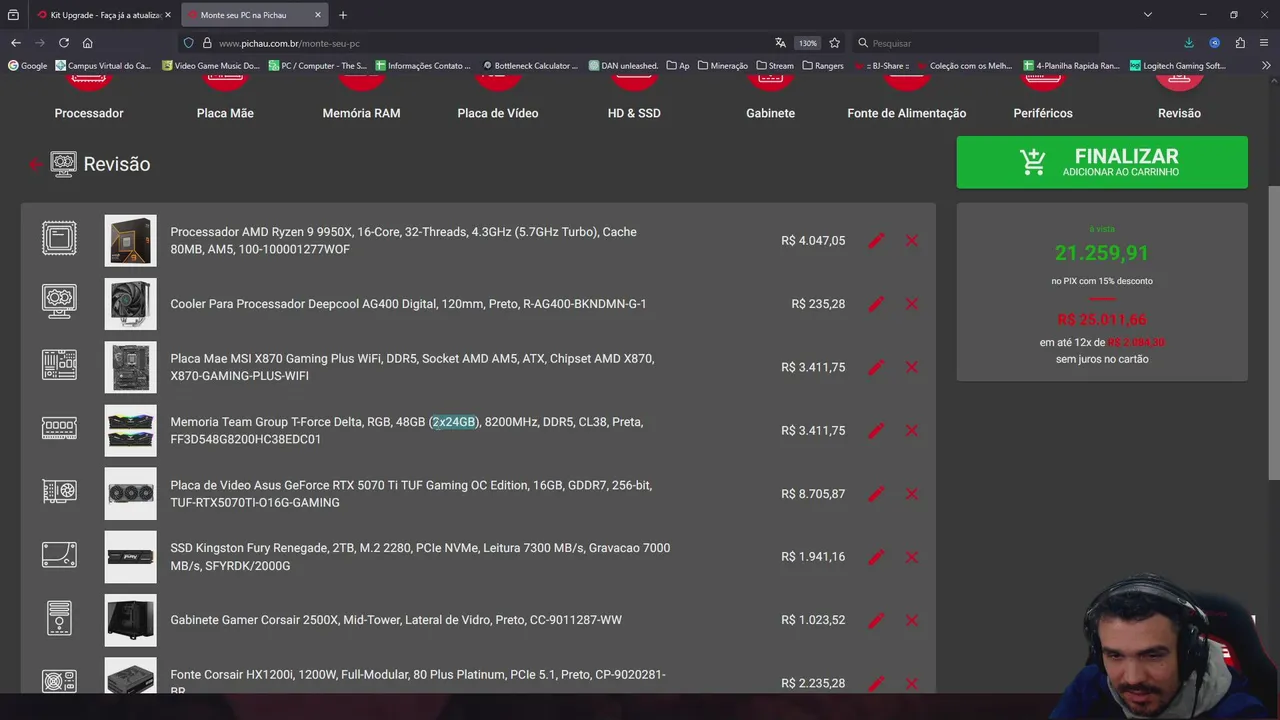Edit the Corsair HX1200i power supply item

click(876, 684)
